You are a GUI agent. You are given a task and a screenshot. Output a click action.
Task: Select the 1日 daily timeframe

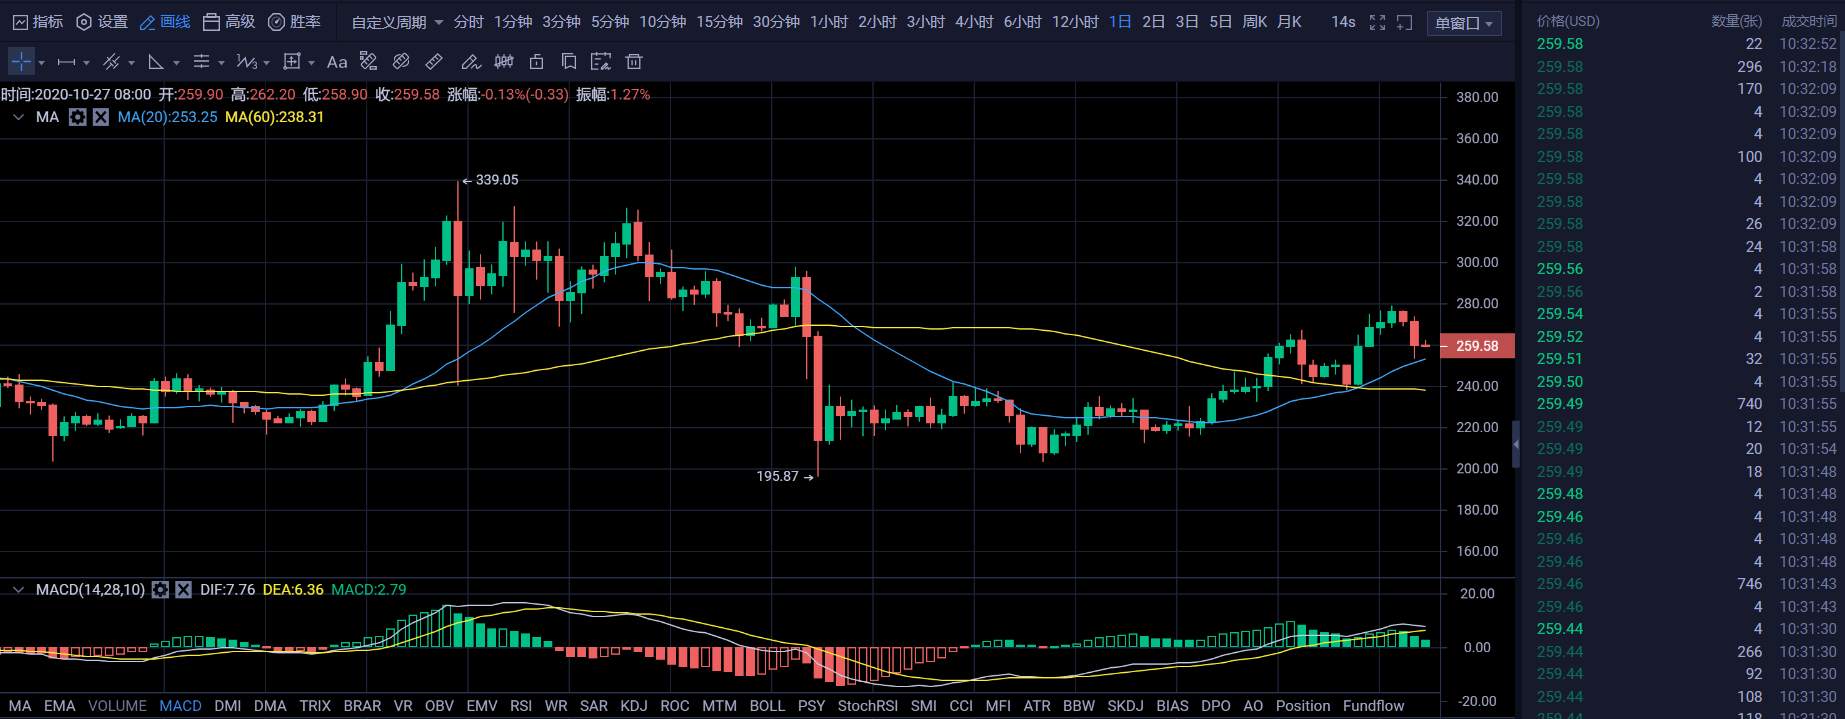pyautogui.click(x=1120, y=22)
